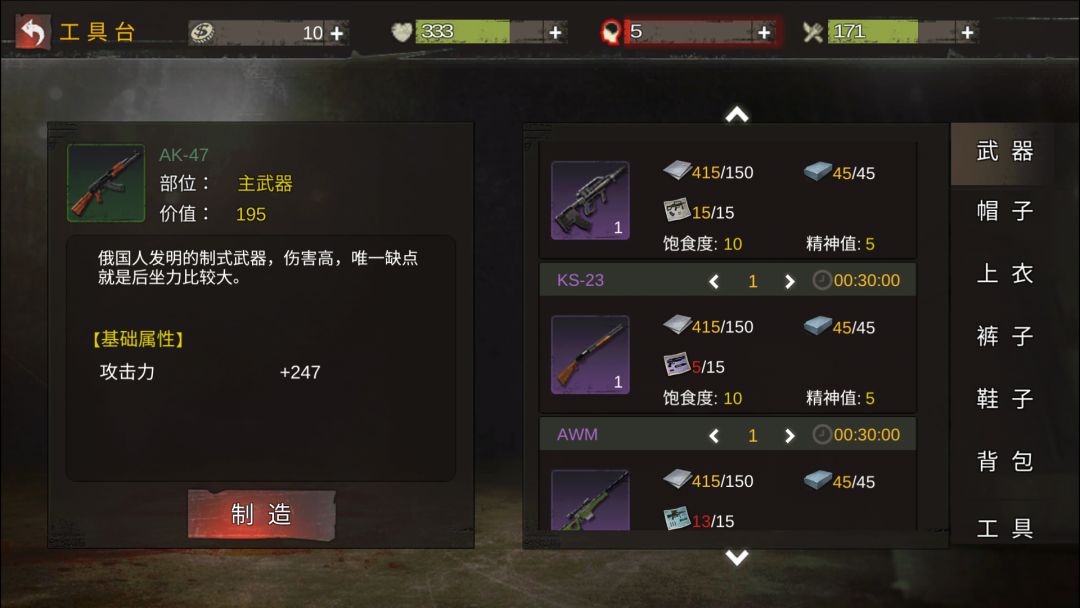The height and width of the screenshot is (608, 1080).
Task: Click the red back arrow icon
Action: pyautogui.click(x=32, y=32)
